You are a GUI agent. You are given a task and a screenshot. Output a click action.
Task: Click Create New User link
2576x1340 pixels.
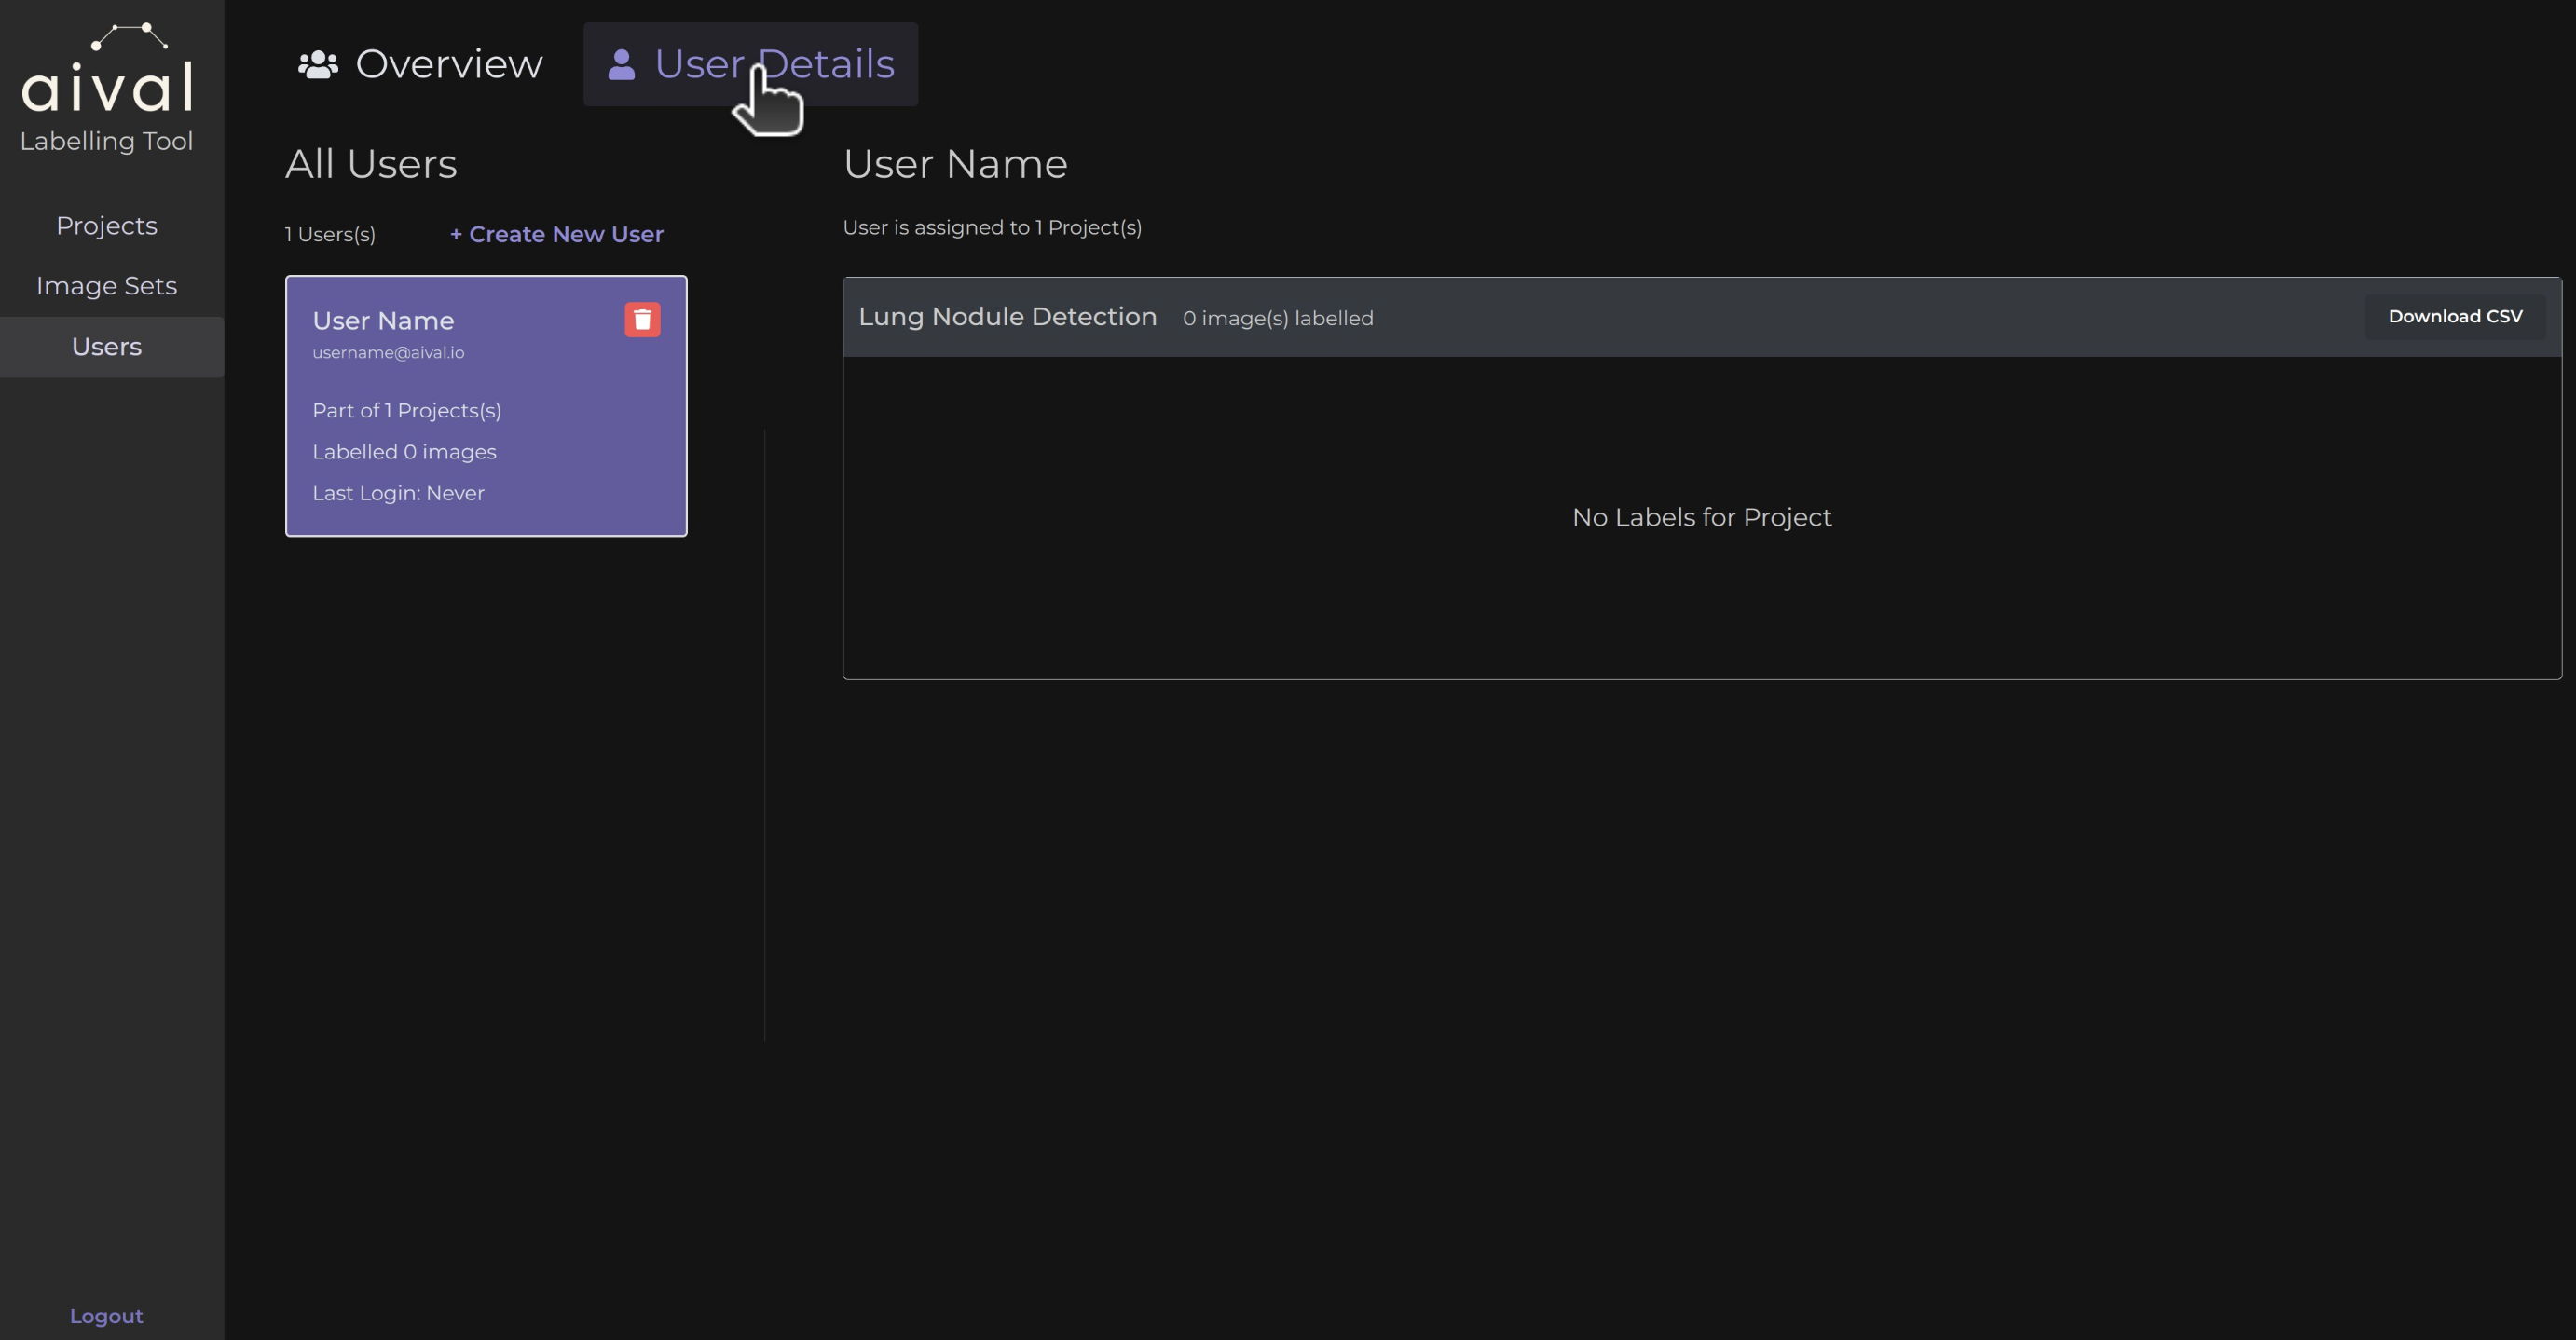click(x=555, y=233)
